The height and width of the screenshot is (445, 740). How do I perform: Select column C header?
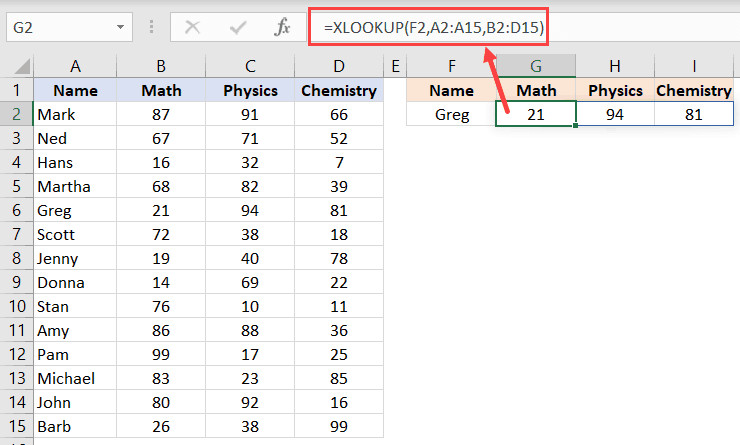[250, 66]
